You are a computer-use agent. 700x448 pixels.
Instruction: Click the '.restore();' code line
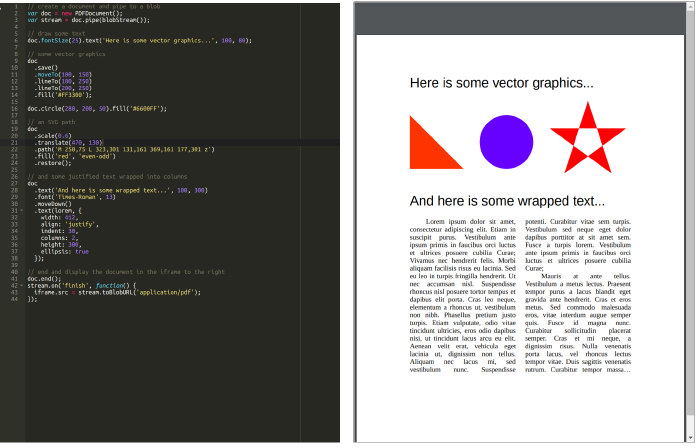[x=53, y=163]
